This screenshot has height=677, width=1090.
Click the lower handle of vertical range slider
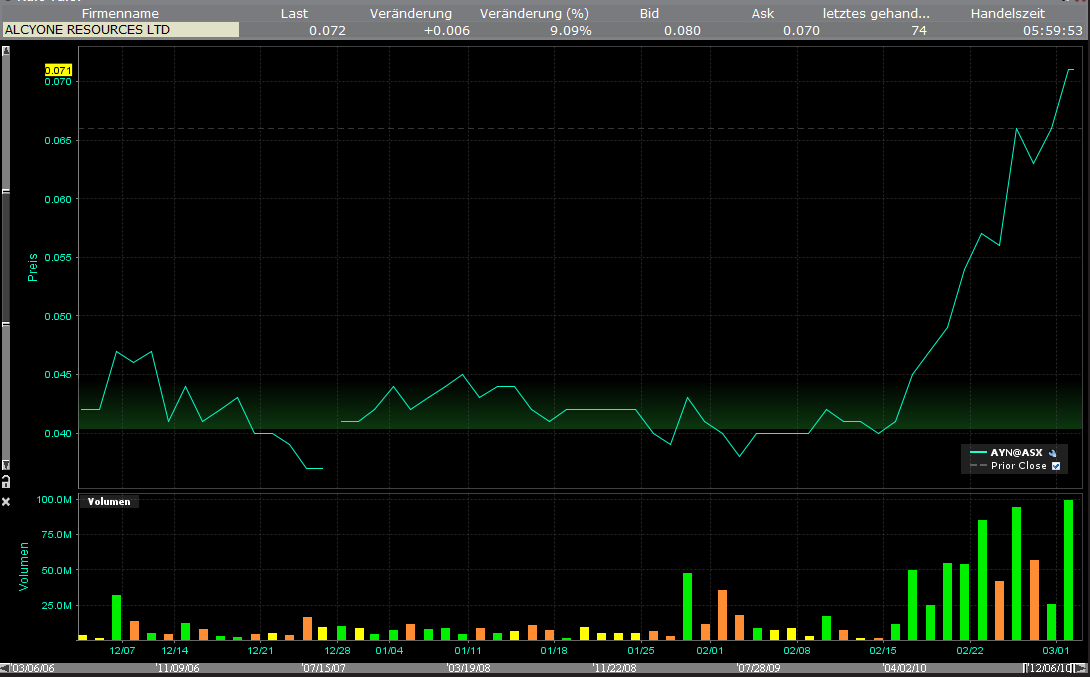[6, 325]
